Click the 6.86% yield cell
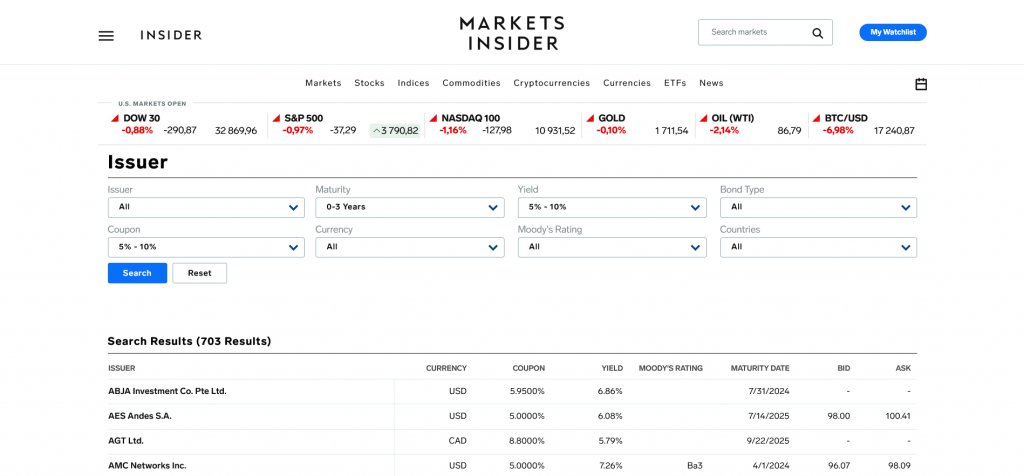This screenshot has width=1024, height=476. click(x=610, y=391)
